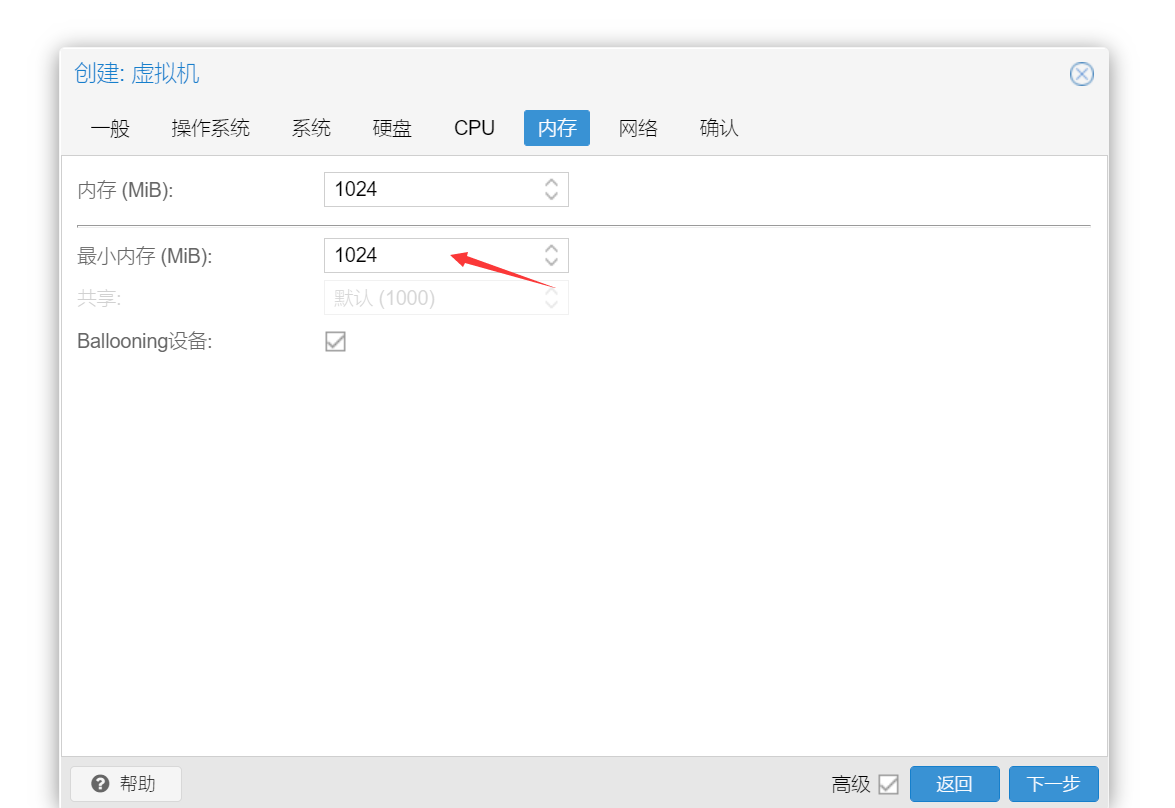This screenshot has height=808, width=1175.
Task: Decrease 最小内存 value with down arrow
Action: pyautogui.click(x=552, y=262)
